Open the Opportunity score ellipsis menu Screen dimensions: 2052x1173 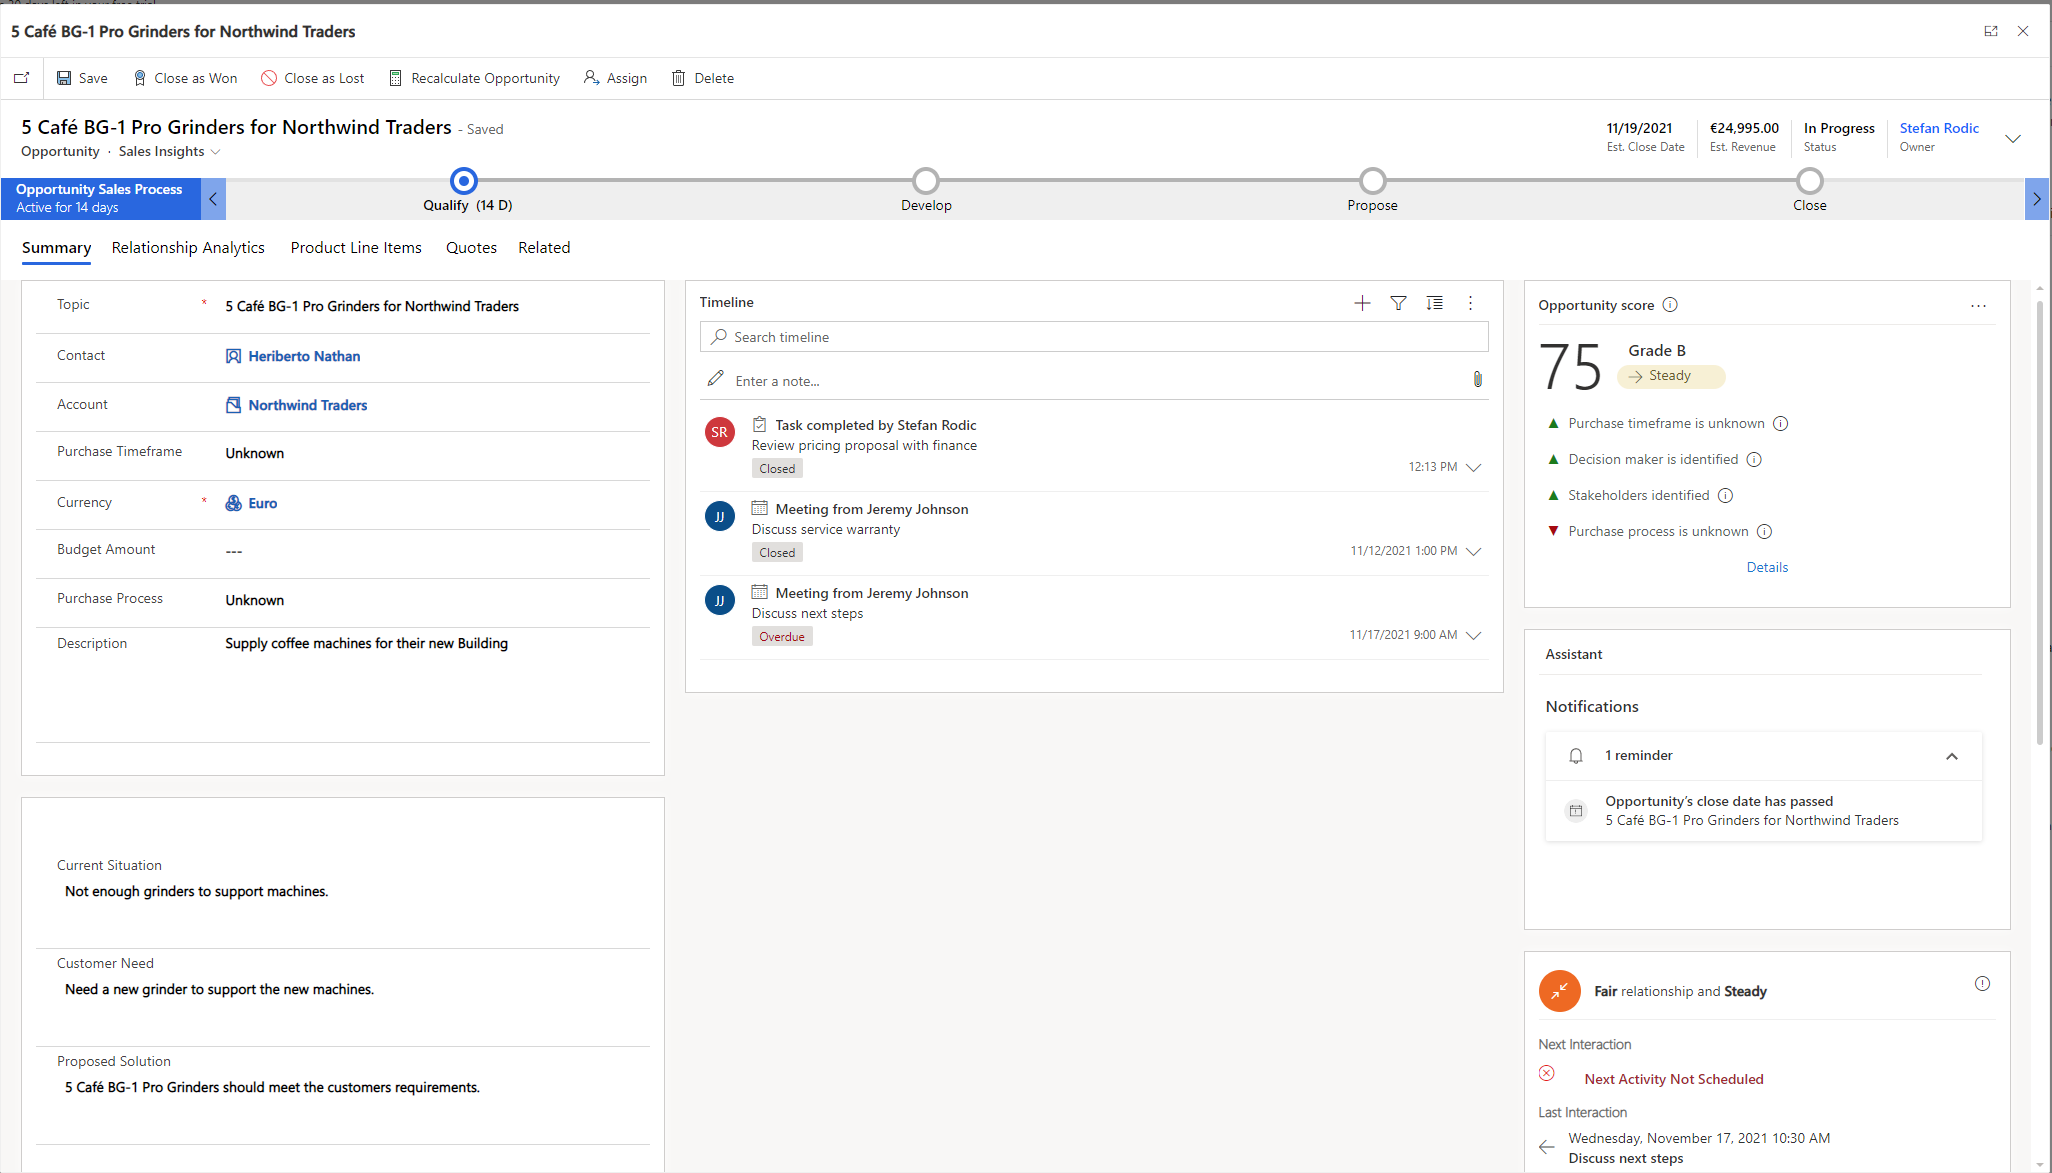pos(1978,306)
